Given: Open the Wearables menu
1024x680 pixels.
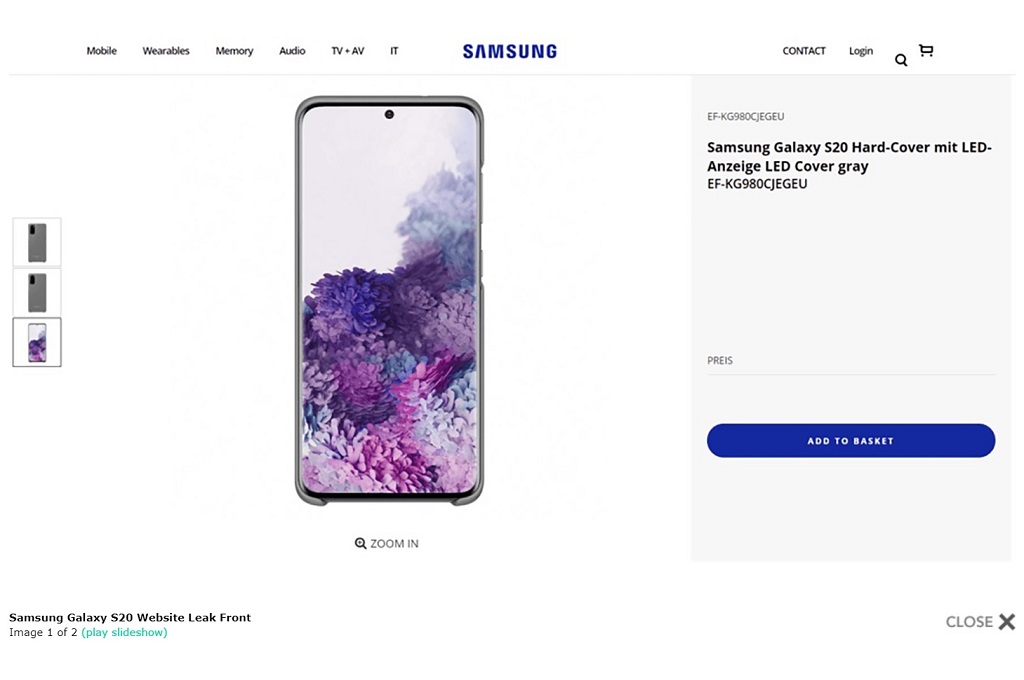Looking at the screenshot, I should click(166, 51).
